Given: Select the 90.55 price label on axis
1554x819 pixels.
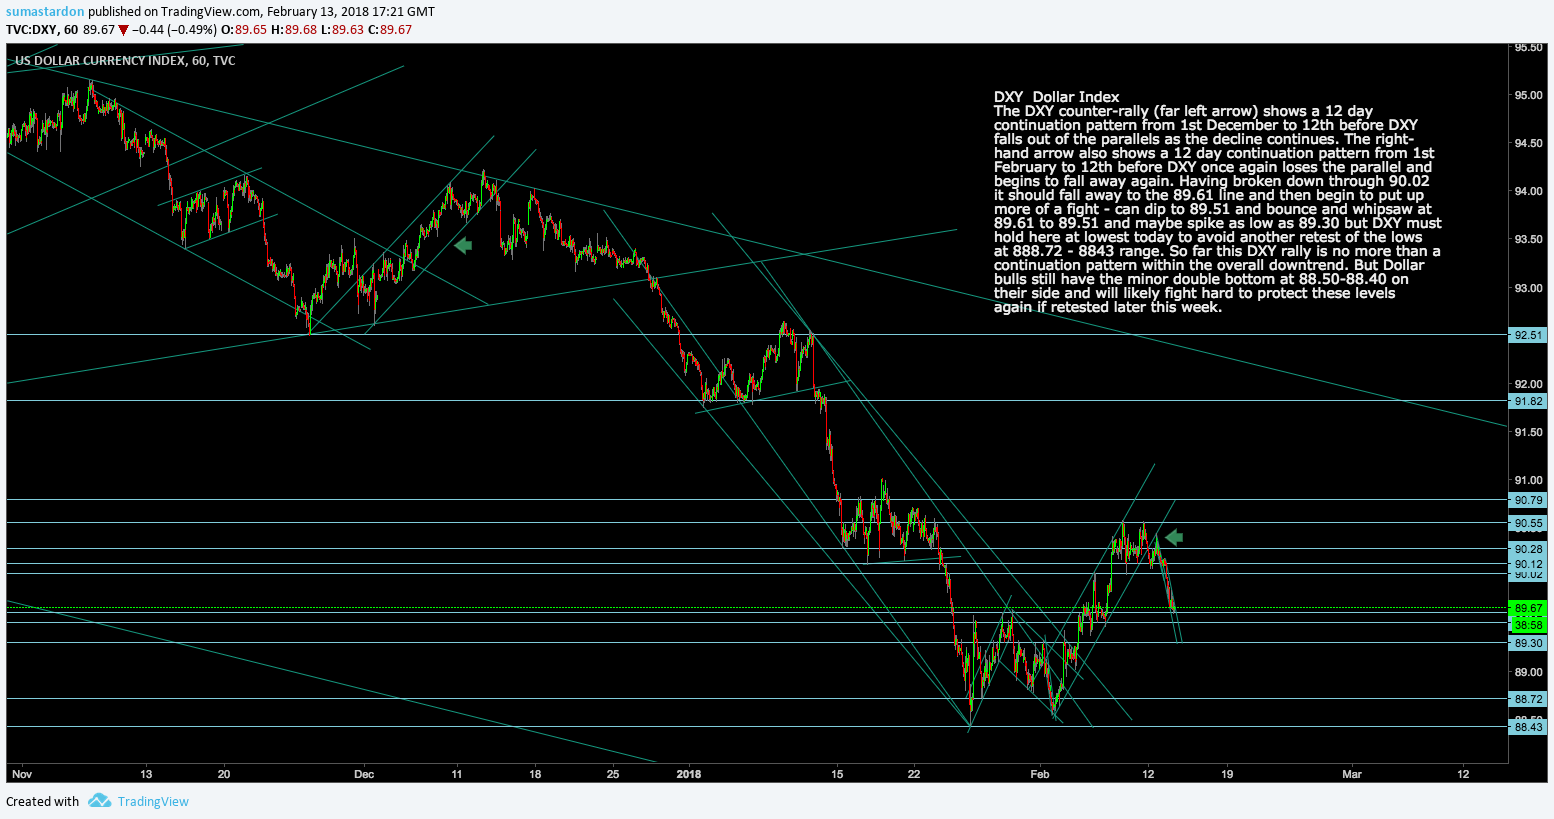Looking at the screenshot, I should pyautogui.click(x=1527, y=523).
